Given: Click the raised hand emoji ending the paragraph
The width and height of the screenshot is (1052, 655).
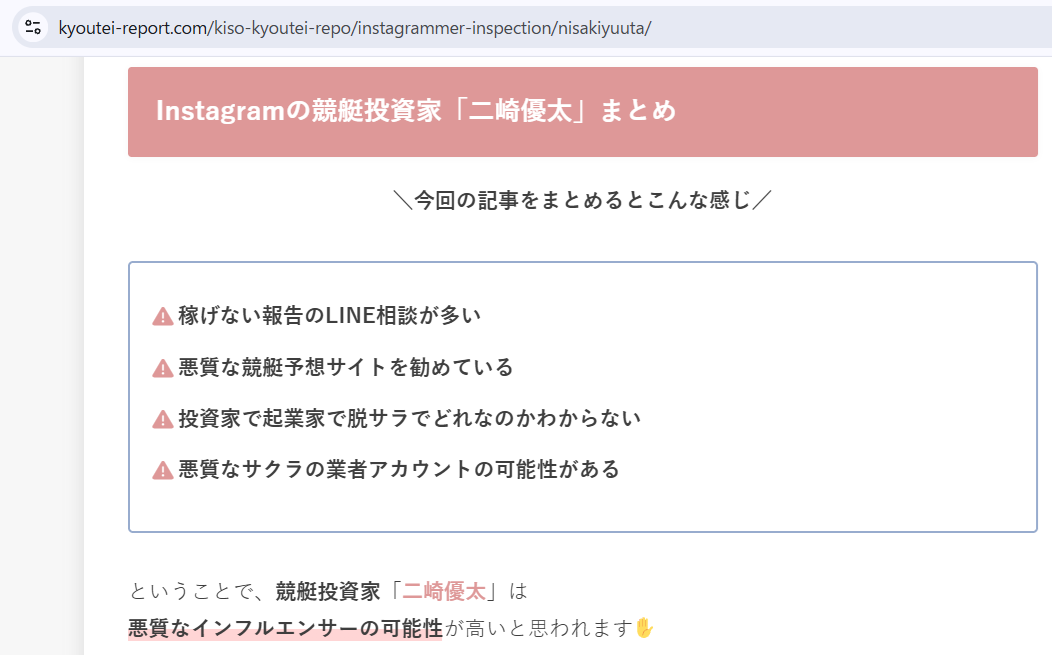Looking at the screenshot, I should tap(645, 628).
